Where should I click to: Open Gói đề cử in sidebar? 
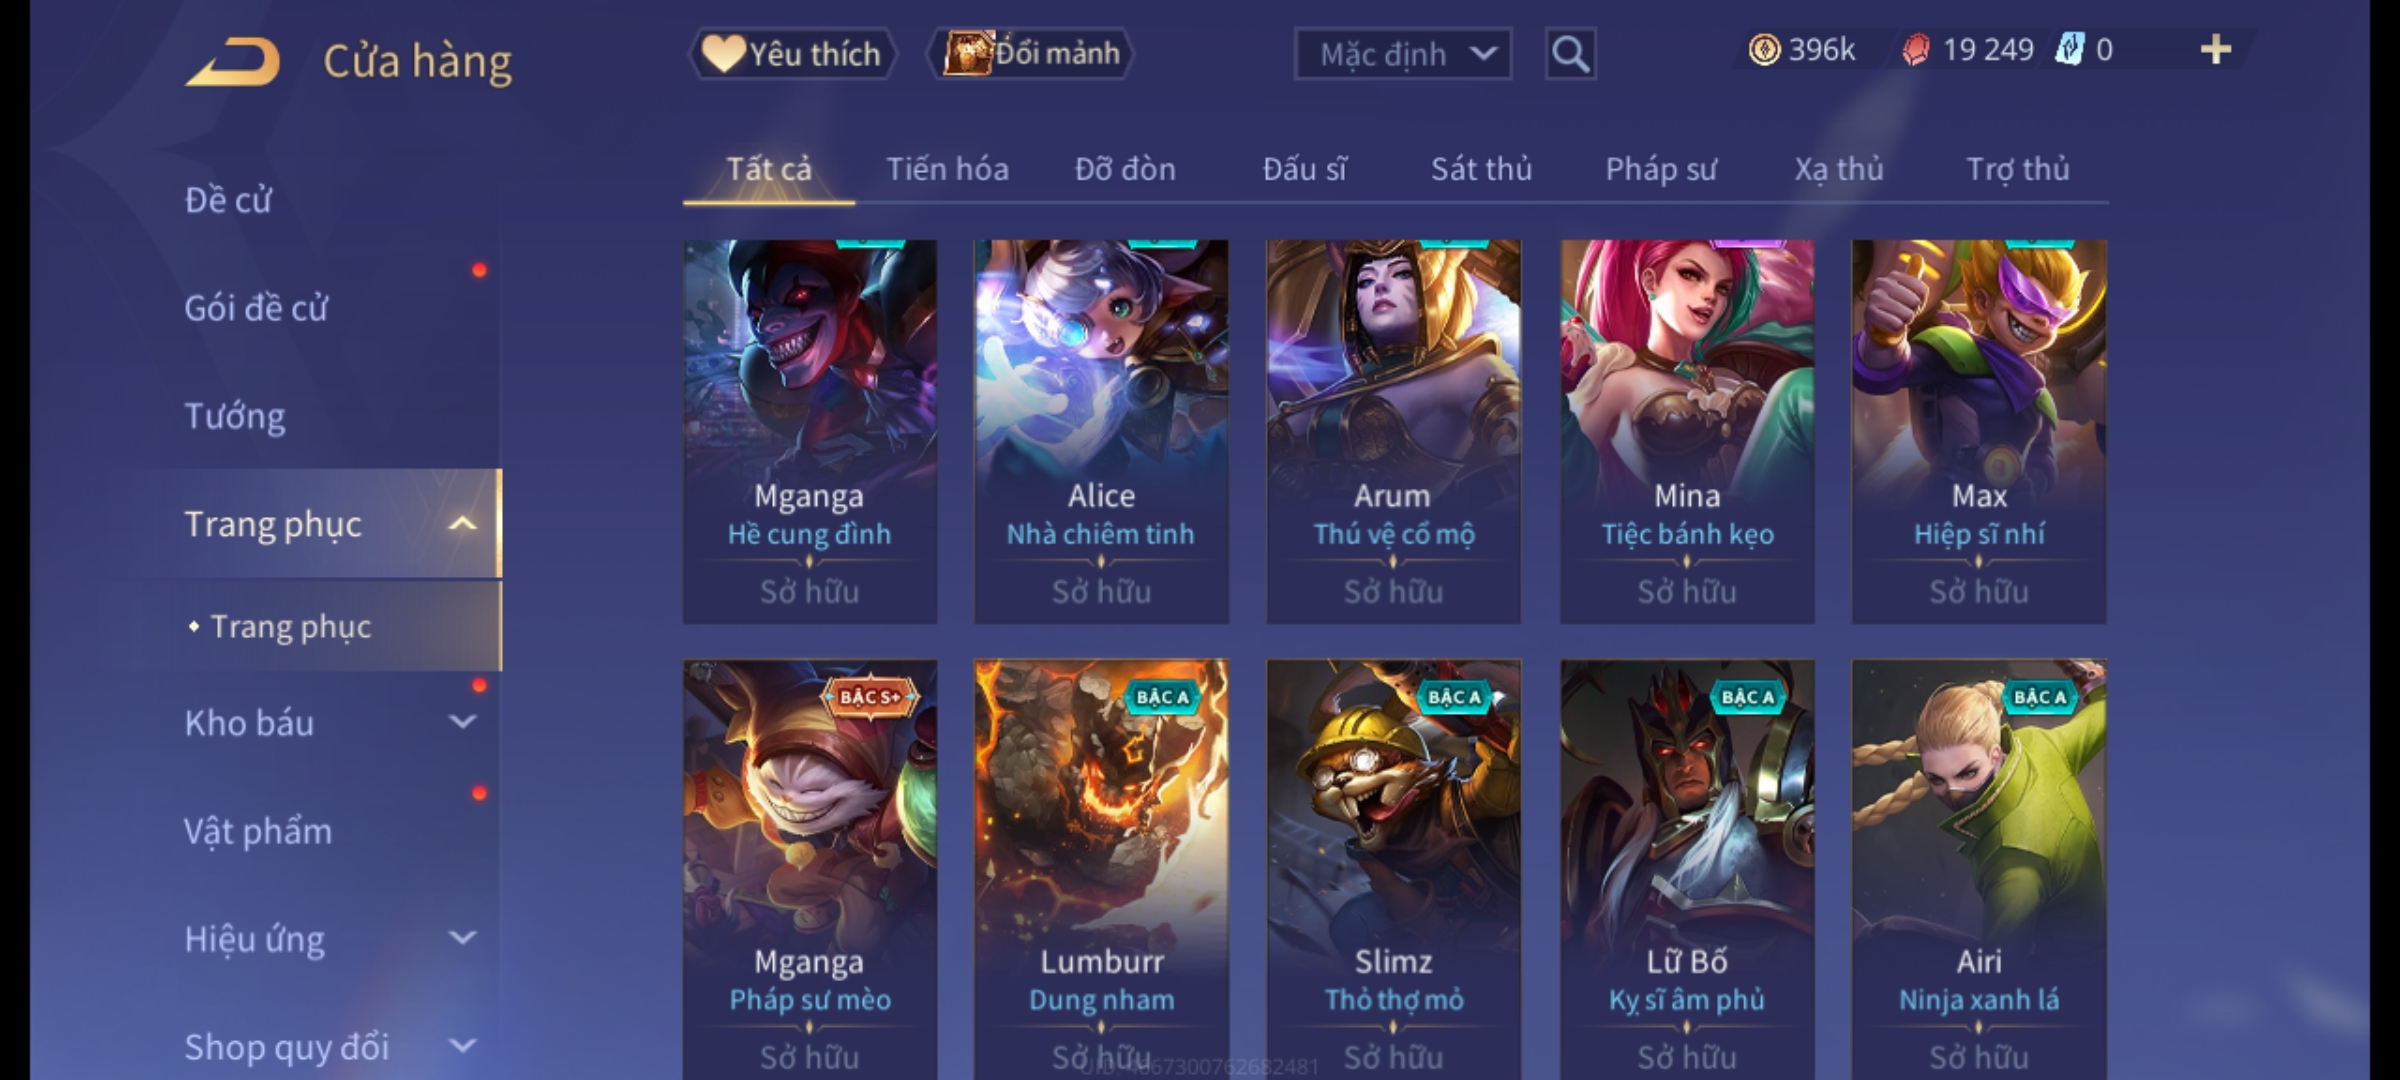click(256, 308)
